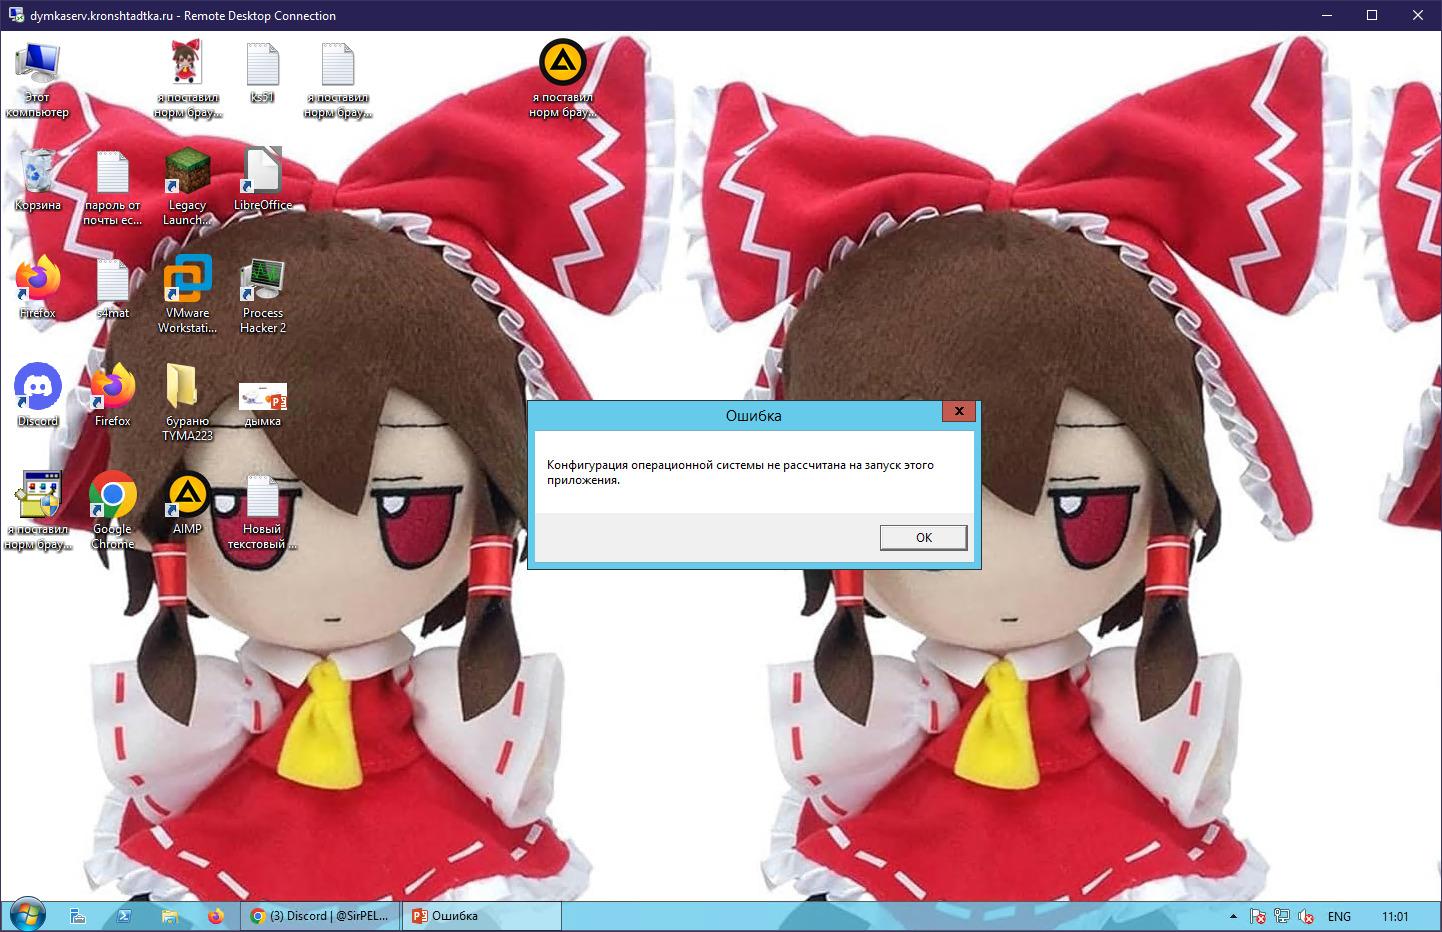The image size is (1442, 932).
Task: Close the Ошибка dialog with the X
Action: [x=959, y=411]
